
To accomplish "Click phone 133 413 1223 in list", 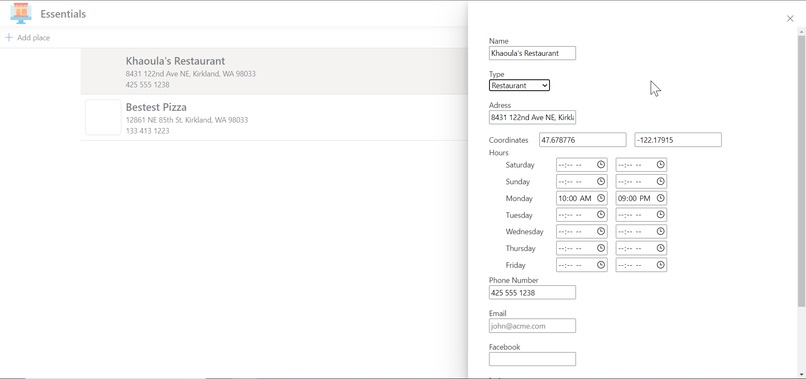I will coord(148,131).
